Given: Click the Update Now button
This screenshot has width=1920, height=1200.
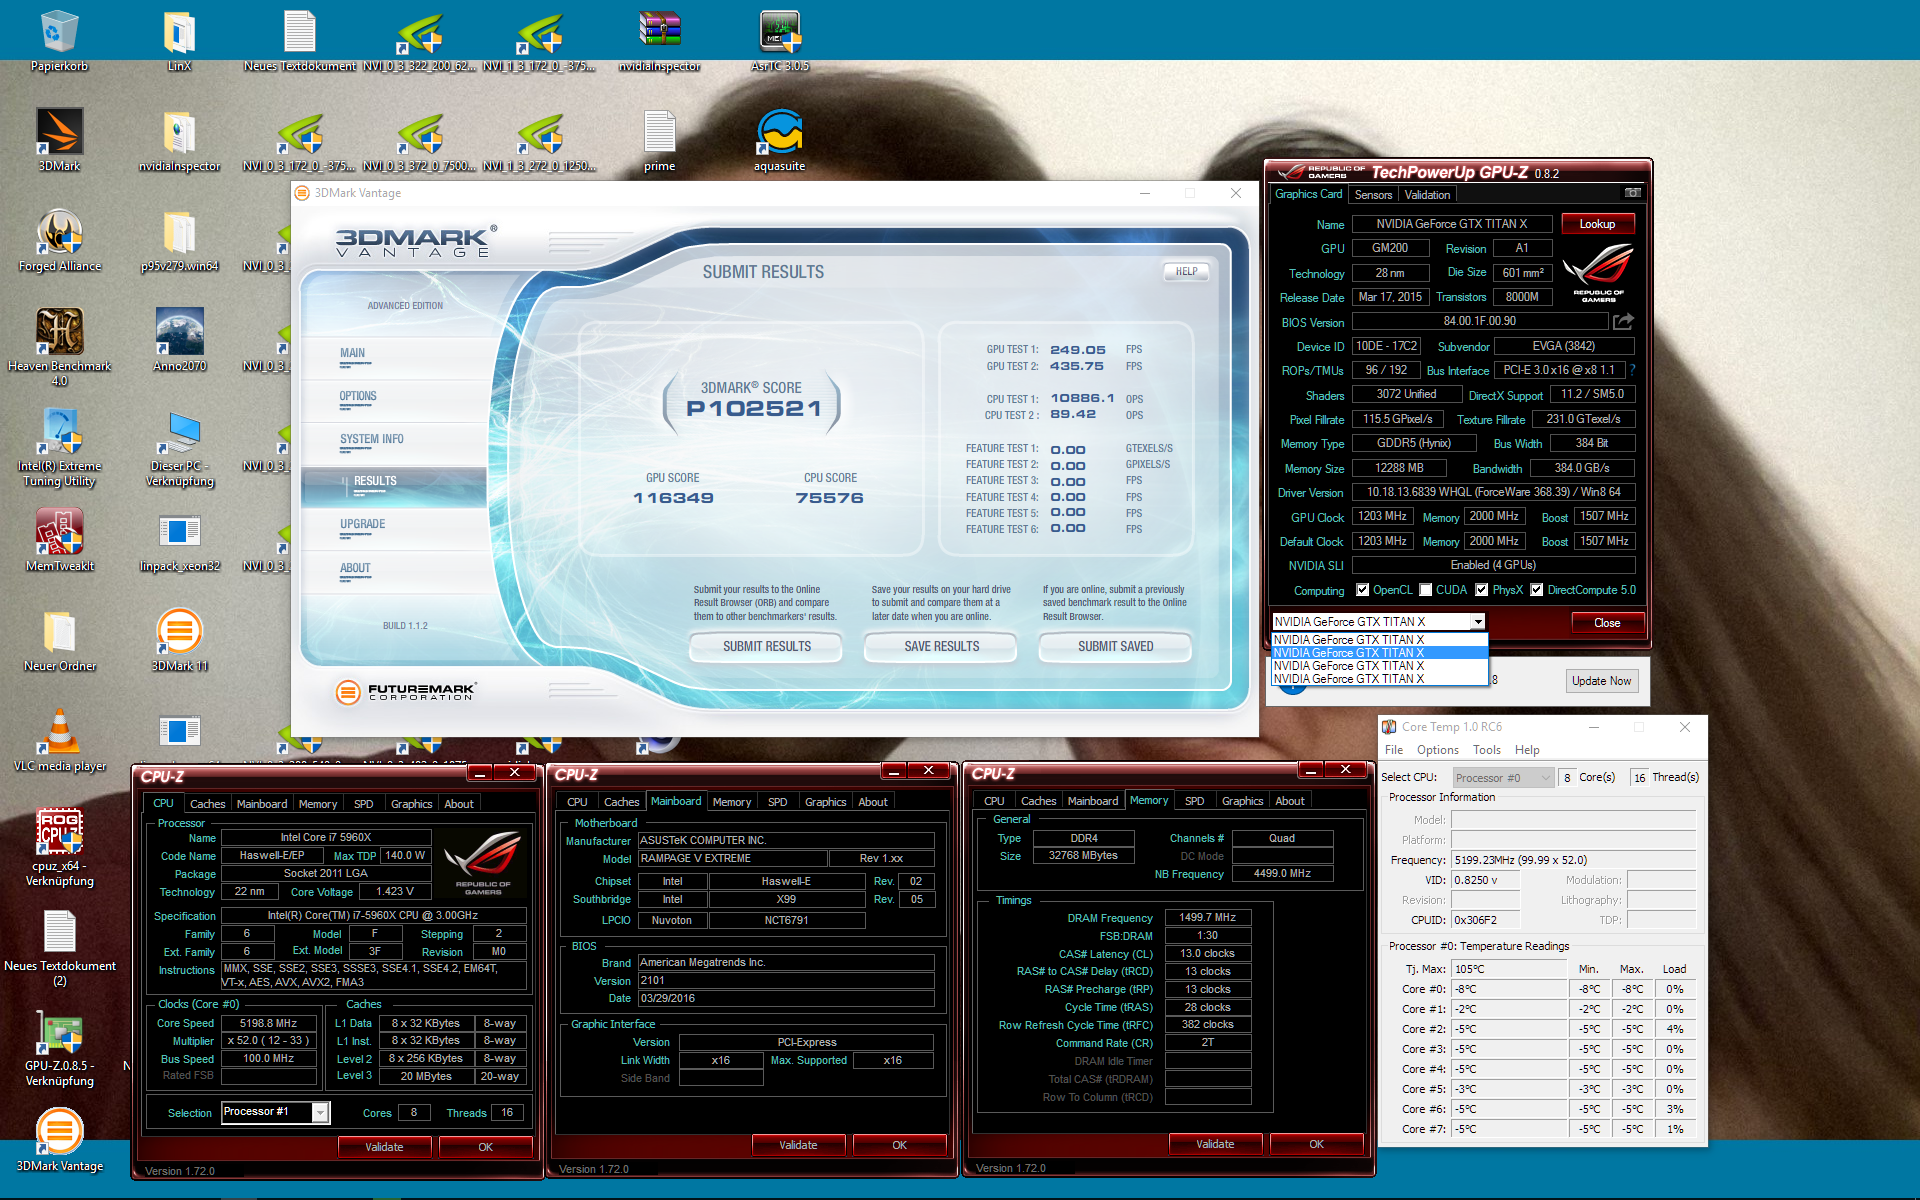Looking at the screenshot, I should tap(1601, 681).
